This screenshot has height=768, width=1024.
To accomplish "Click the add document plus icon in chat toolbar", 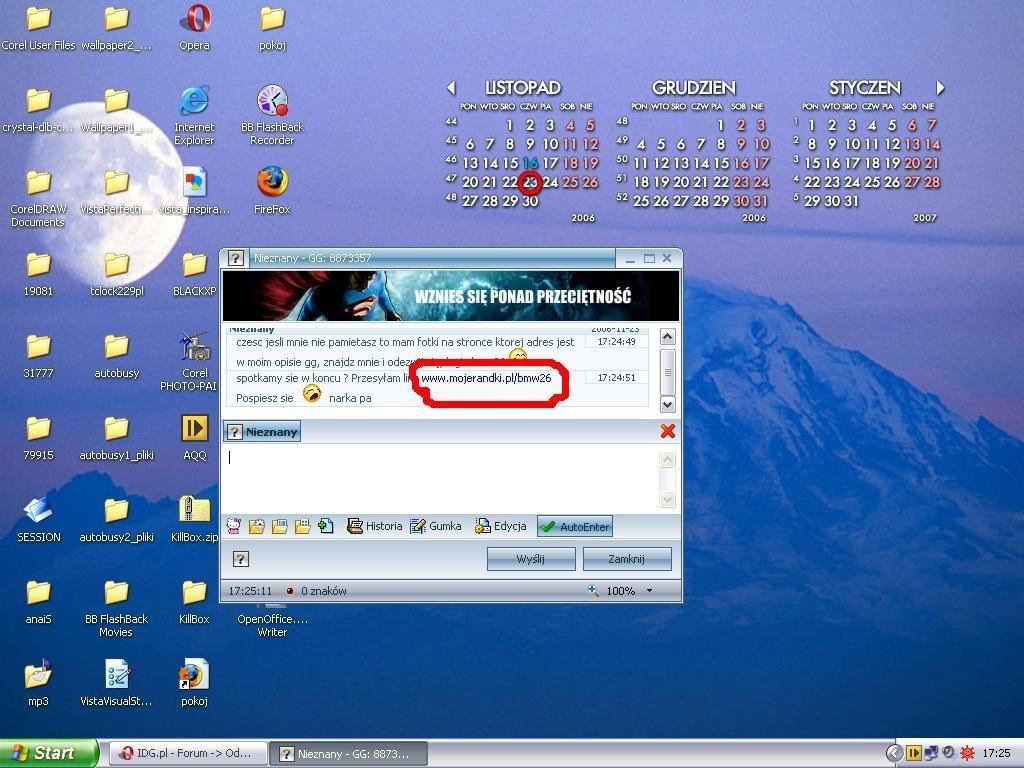I will click(x=326, y=526).
